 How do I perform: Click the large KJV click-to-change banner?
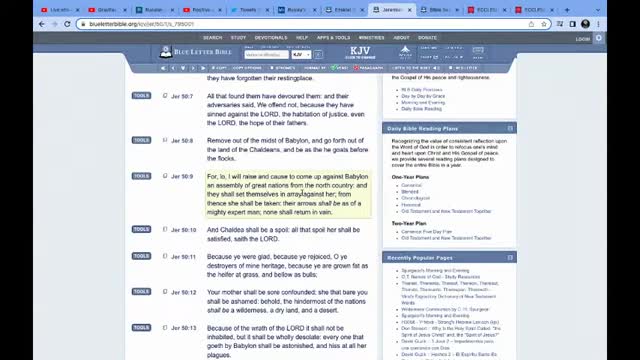point(360,53)
